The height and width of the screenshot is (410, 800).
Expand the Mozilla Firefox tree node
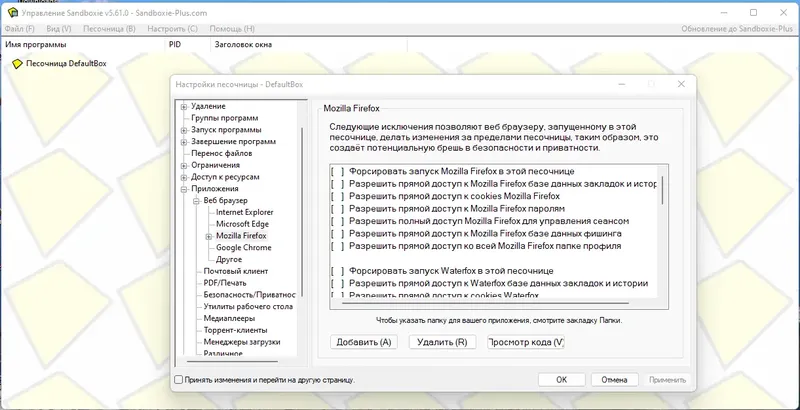point(209,236)
